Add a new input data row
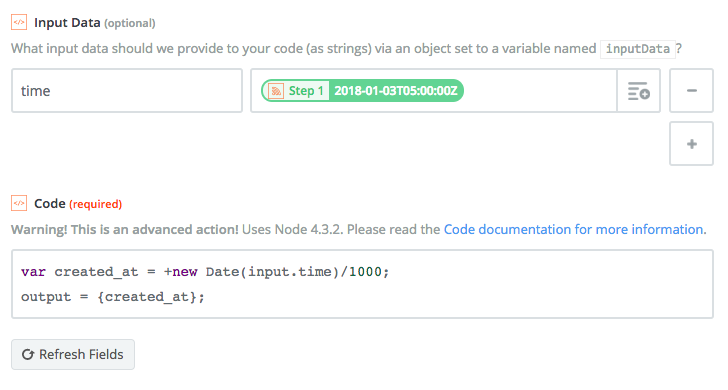The width and height of the screenshot is (728, 390). (x=691, y=144)
